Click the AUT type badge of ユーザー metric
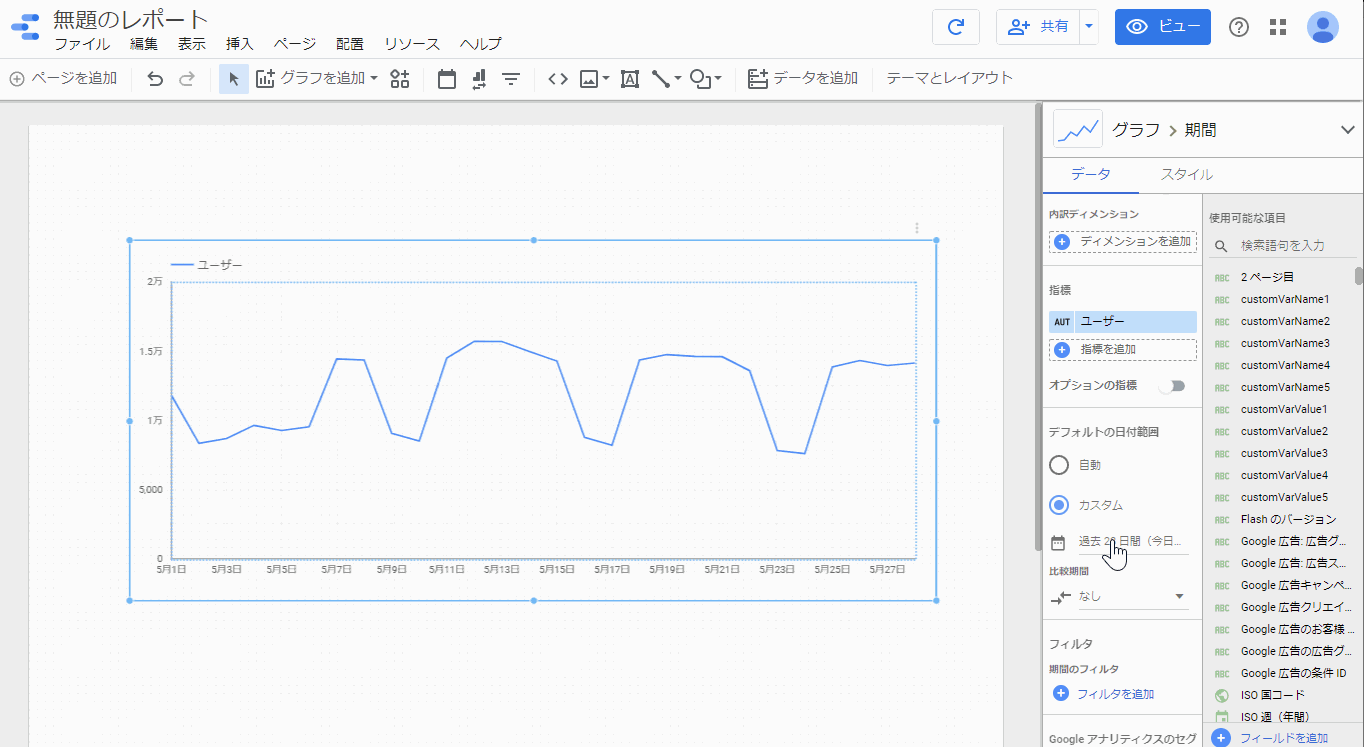The image size is (1364, 747). (1062, 322)
